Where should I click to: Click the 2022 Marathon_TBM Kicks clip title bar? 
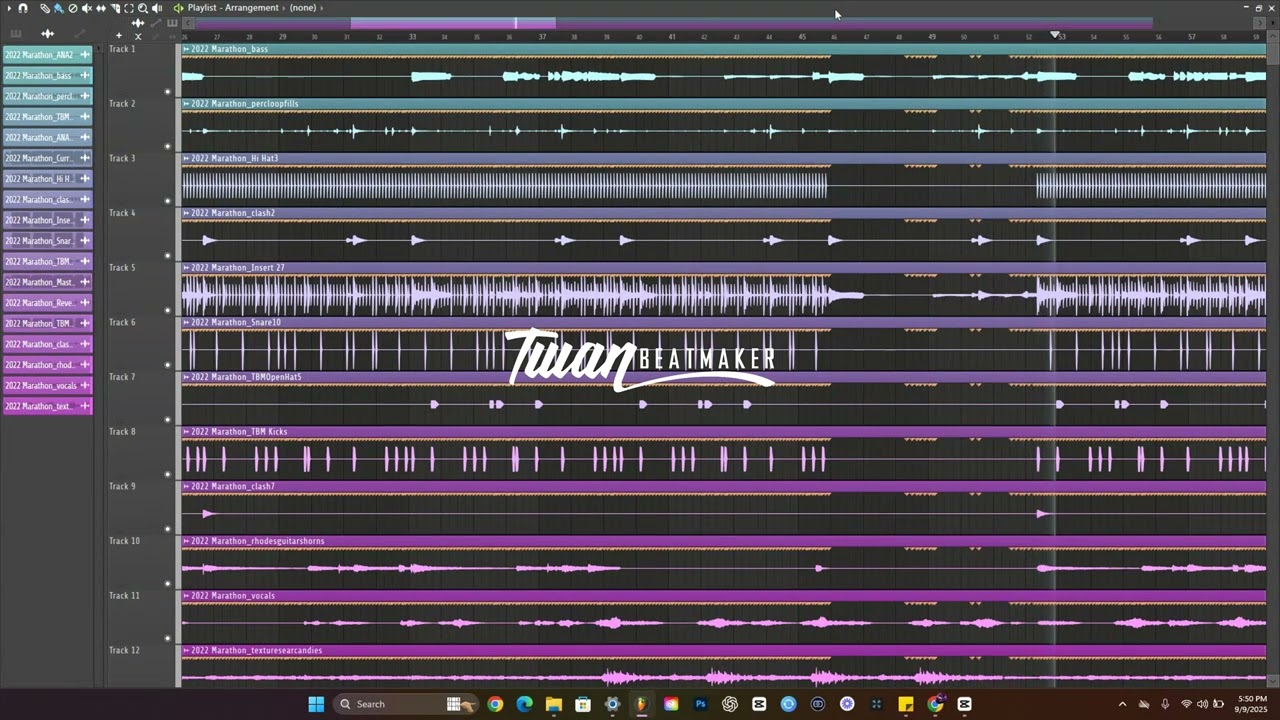(x=724, y=432)
